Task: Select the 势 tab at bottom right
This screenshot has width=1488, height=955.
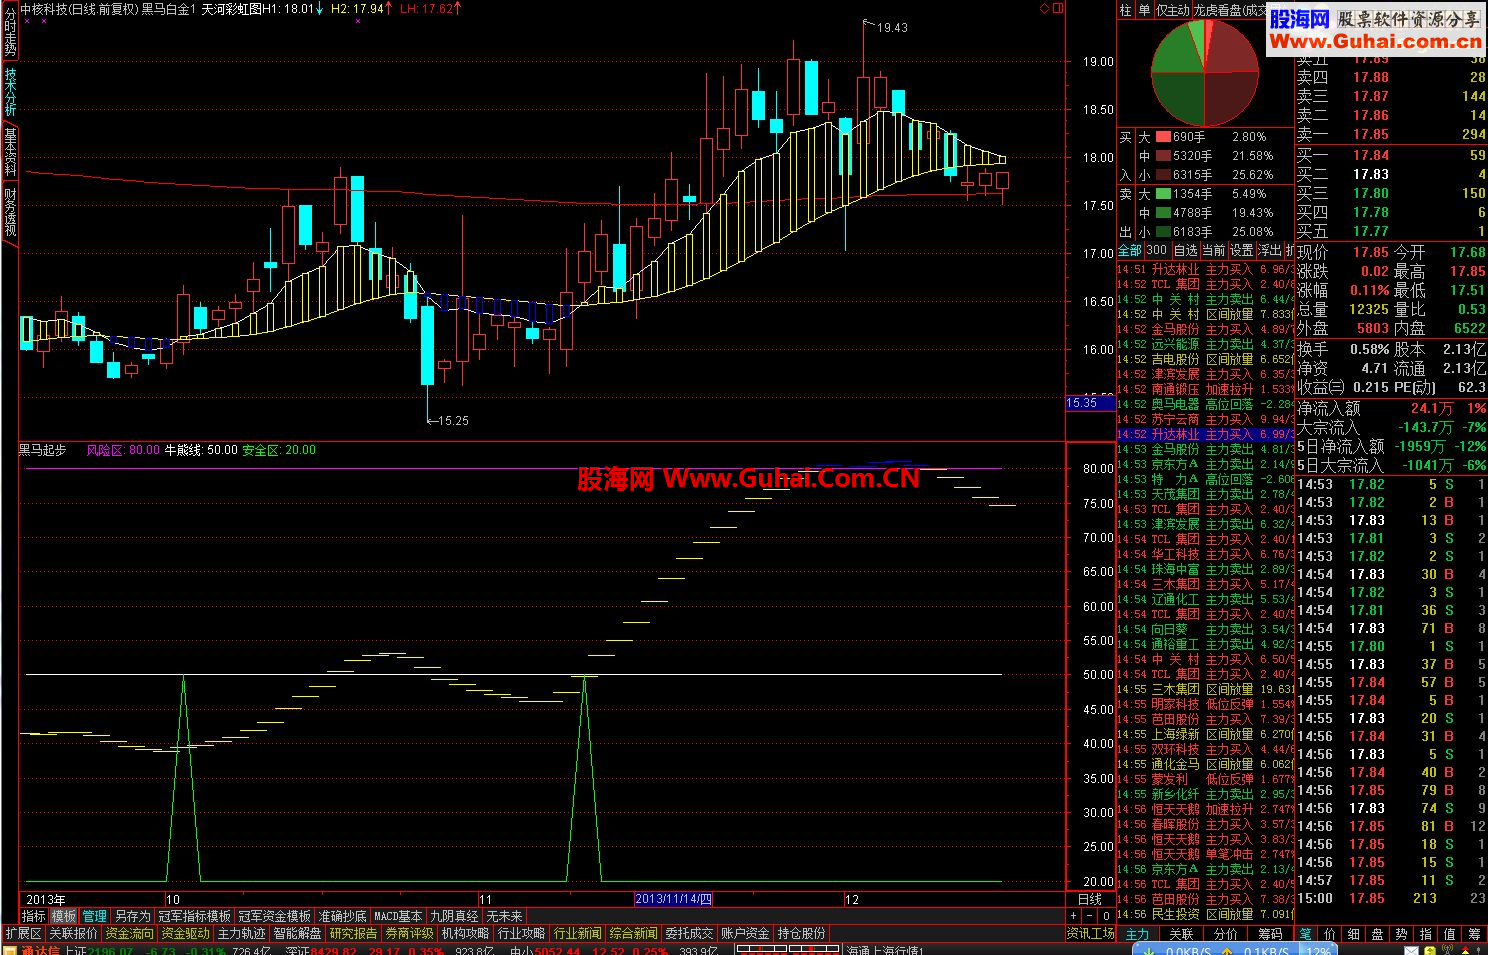Action: 1402,934
